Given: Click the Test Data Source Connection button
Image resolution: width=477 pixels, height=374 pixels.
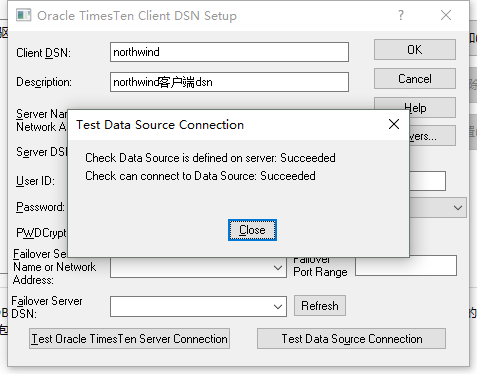Looking at the screenshot, I should pos(351,339).
